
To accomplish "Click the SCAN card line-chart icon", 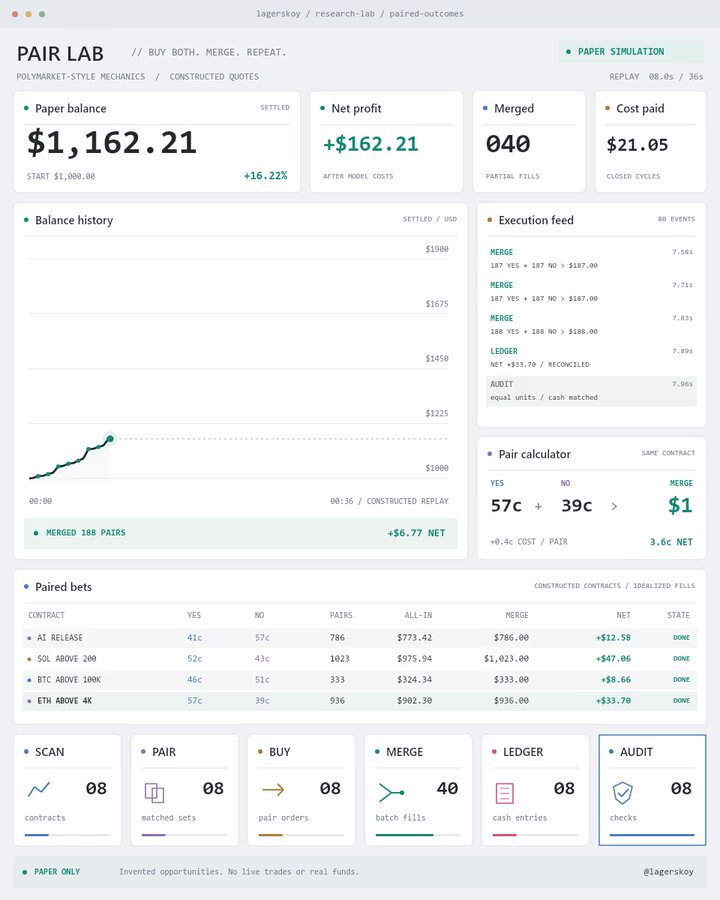I will pos(39,790).
